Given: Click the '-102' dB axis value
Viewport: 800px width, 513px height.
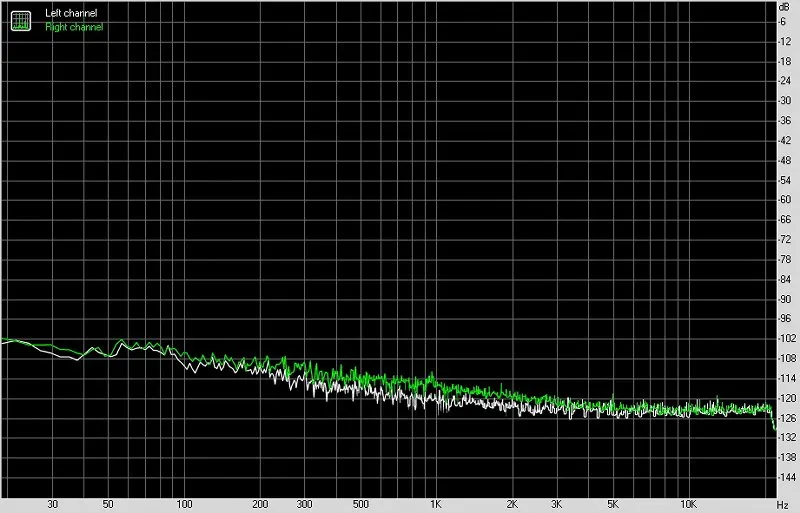Looking at the screenshot, I should coord(787,338).
